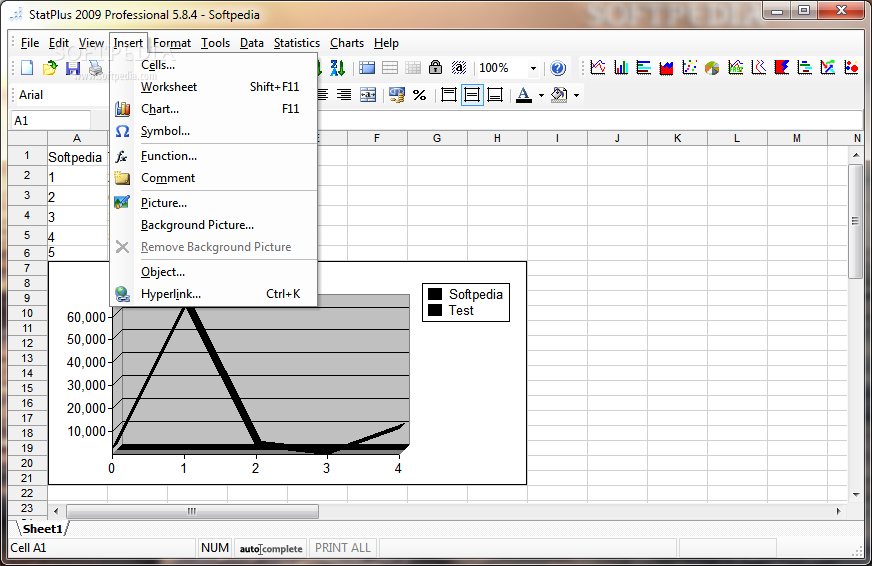
Task: Open the font color dropdown arrow
Action: pos(541,96)
